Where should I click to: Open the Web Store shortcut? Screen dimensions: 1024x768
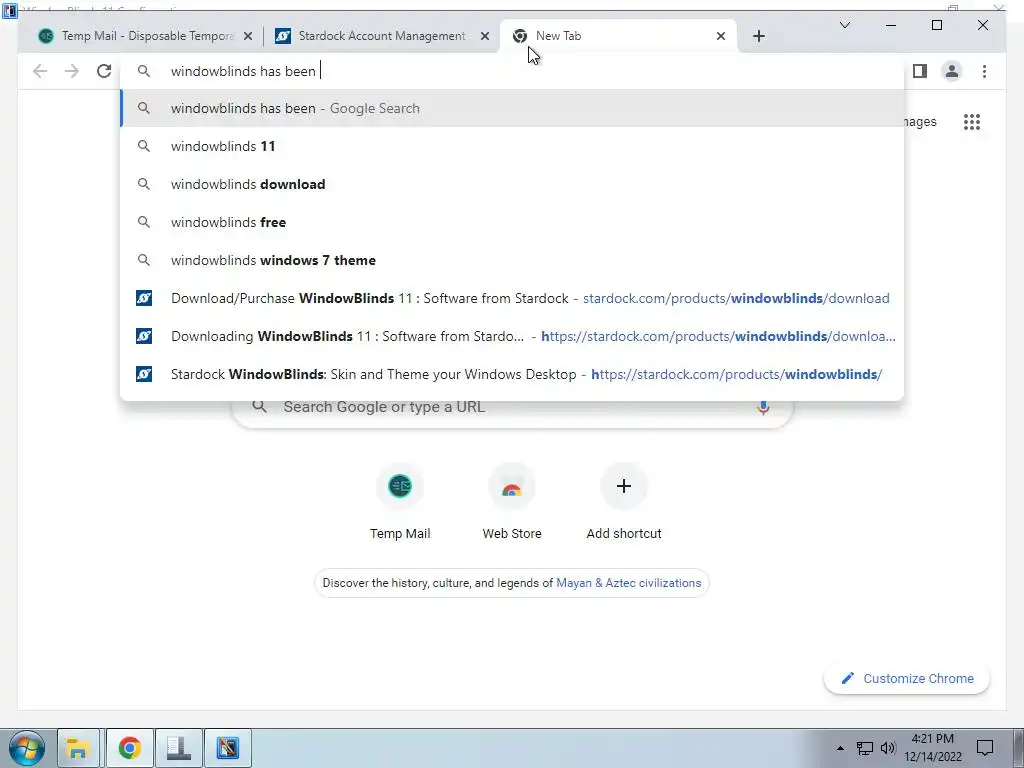tap(512, 502)
